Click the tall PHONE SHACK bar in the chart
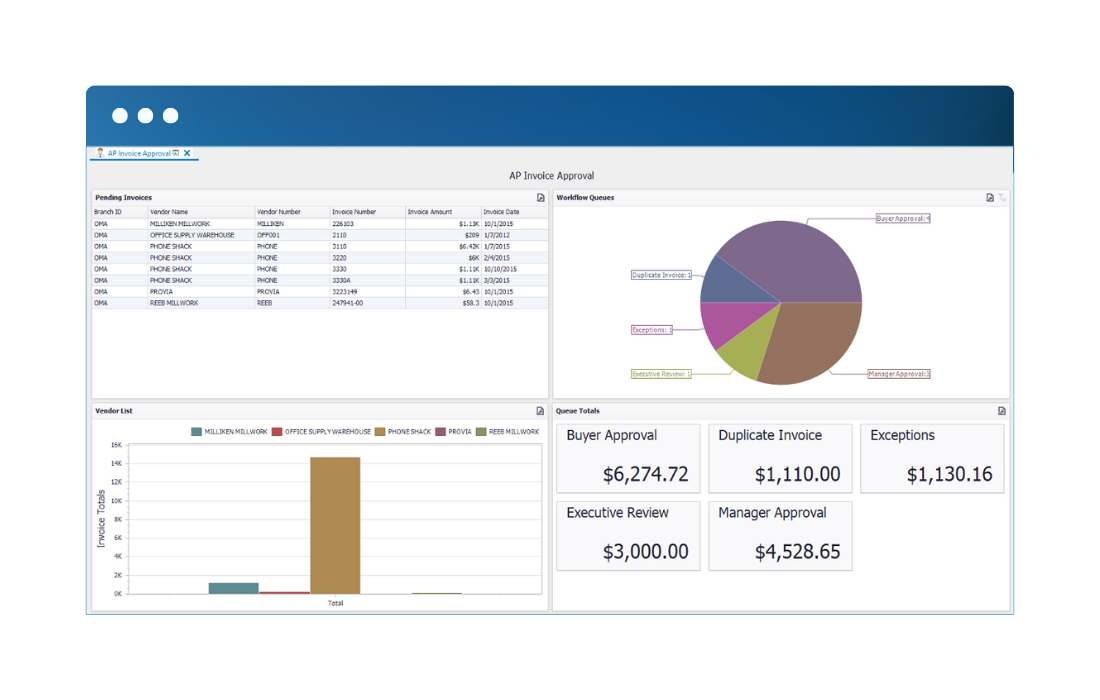The height and width of the screenshot is (700, 1100). coord(335,525)
